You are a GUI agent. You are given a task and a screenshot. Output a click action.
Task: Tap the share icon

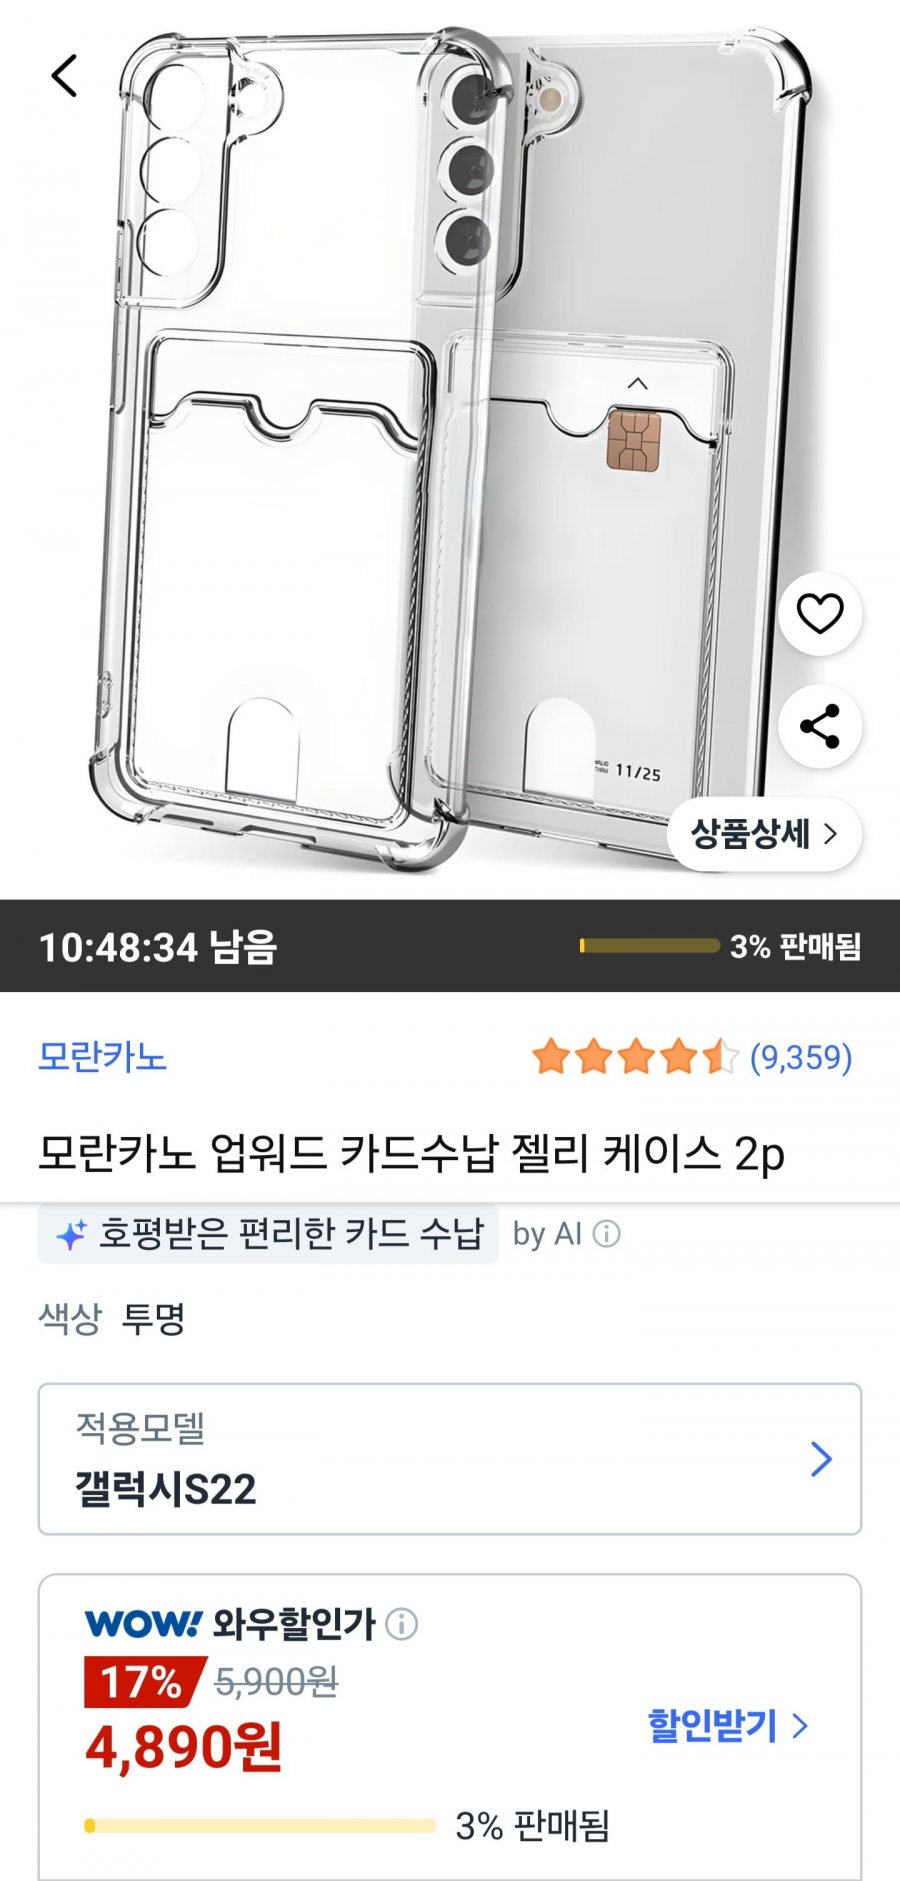(820, 727)
